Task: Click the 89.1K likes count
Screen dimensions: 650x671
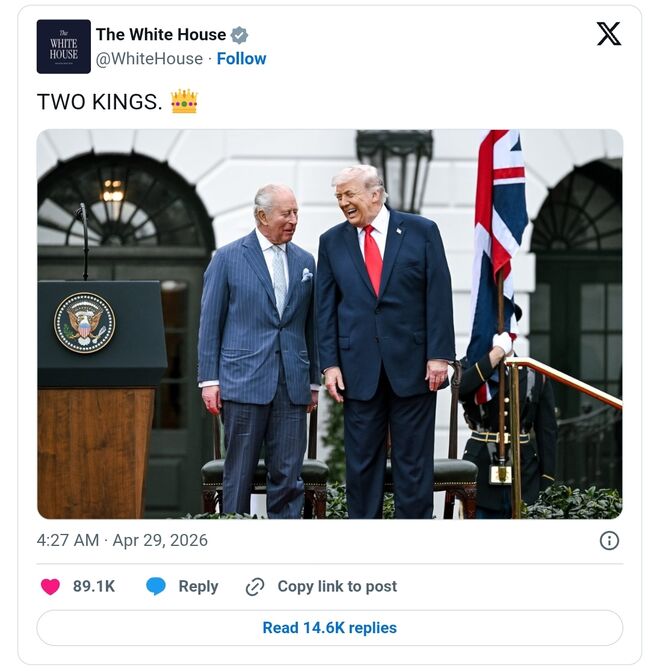Action: pos(94,586)
